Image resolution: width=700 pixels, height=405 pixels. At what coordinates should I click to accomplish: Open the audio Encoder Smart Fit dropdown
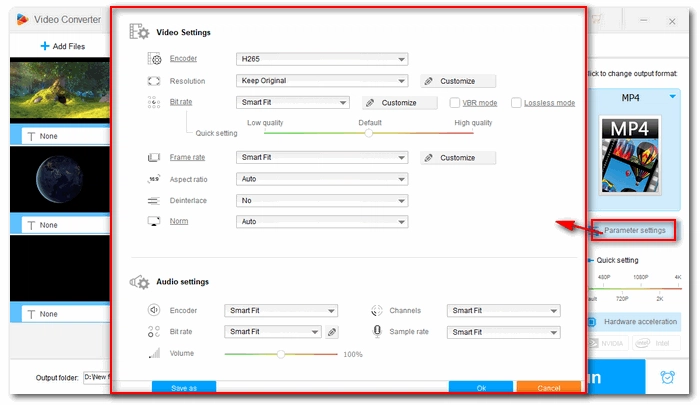(x=281, y=310)
